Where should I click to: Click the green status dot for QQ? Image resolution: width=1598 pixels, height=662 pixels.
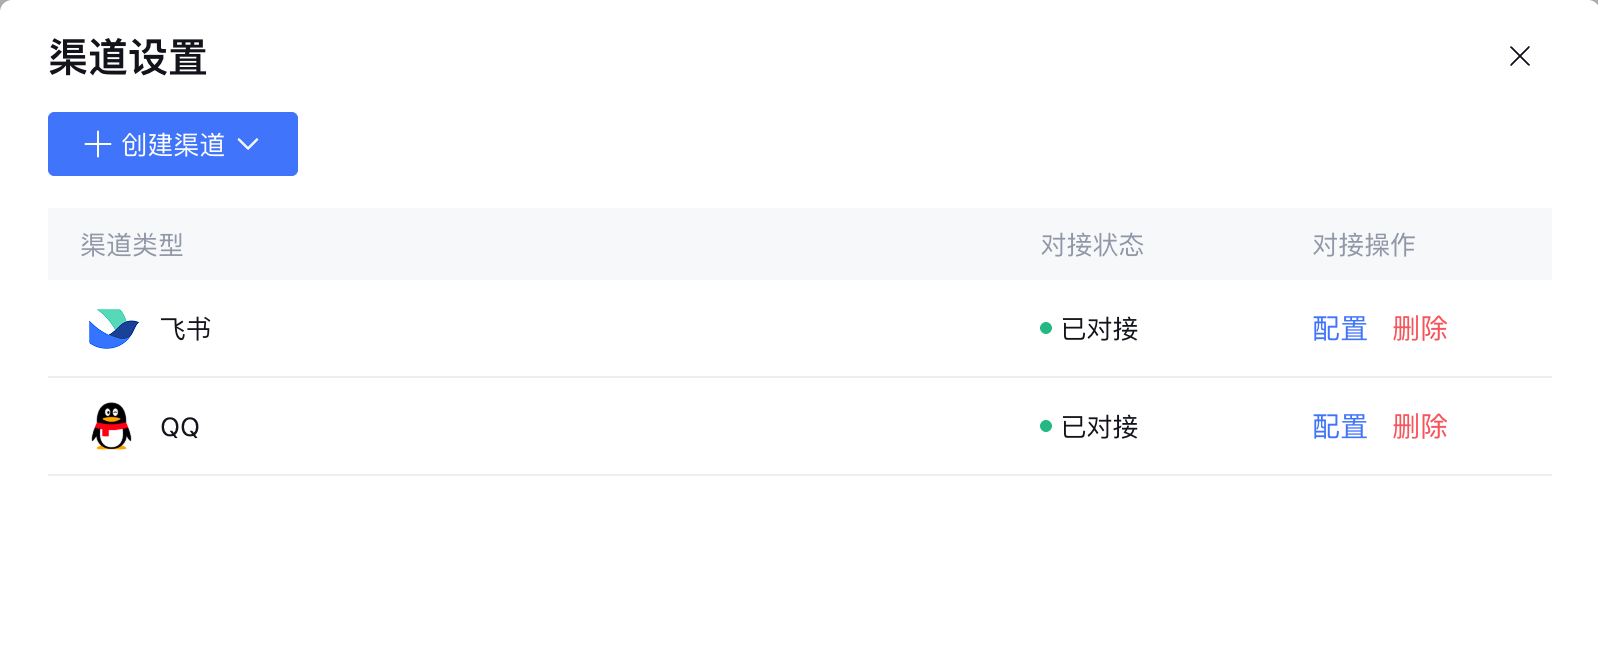pos(1046,426)
